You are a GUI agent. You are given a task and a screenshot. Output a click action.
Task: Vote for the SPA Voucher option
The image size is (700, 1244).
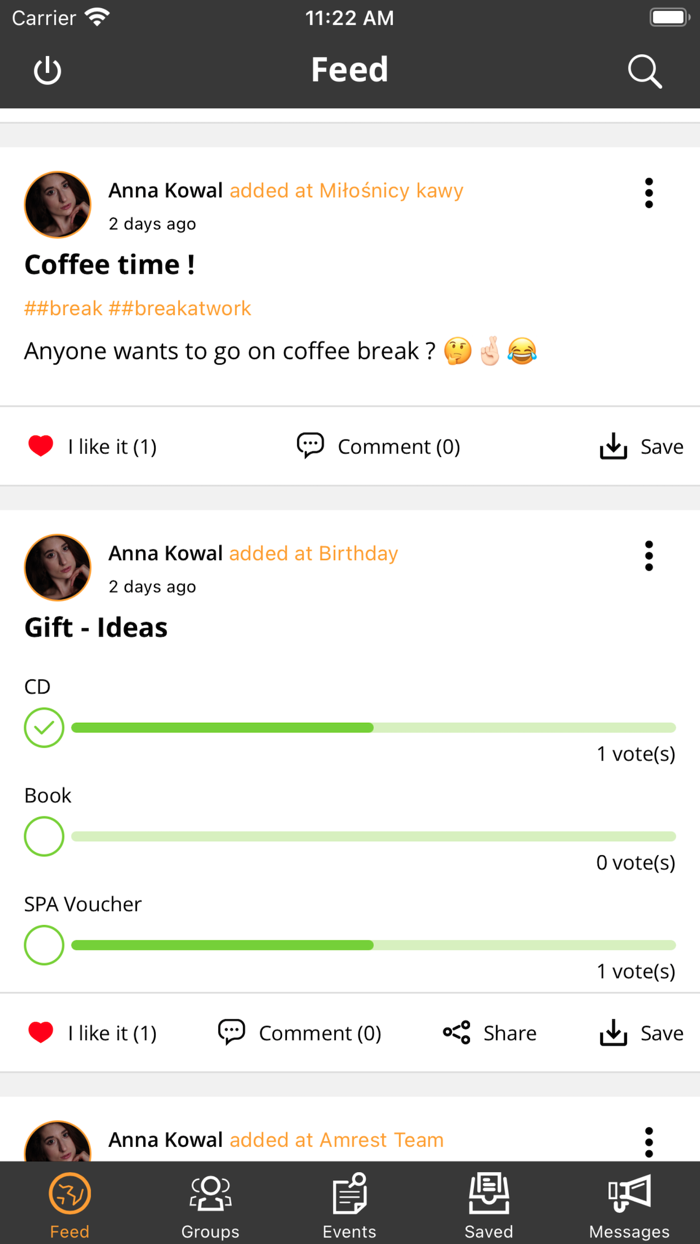coord(44,945)
